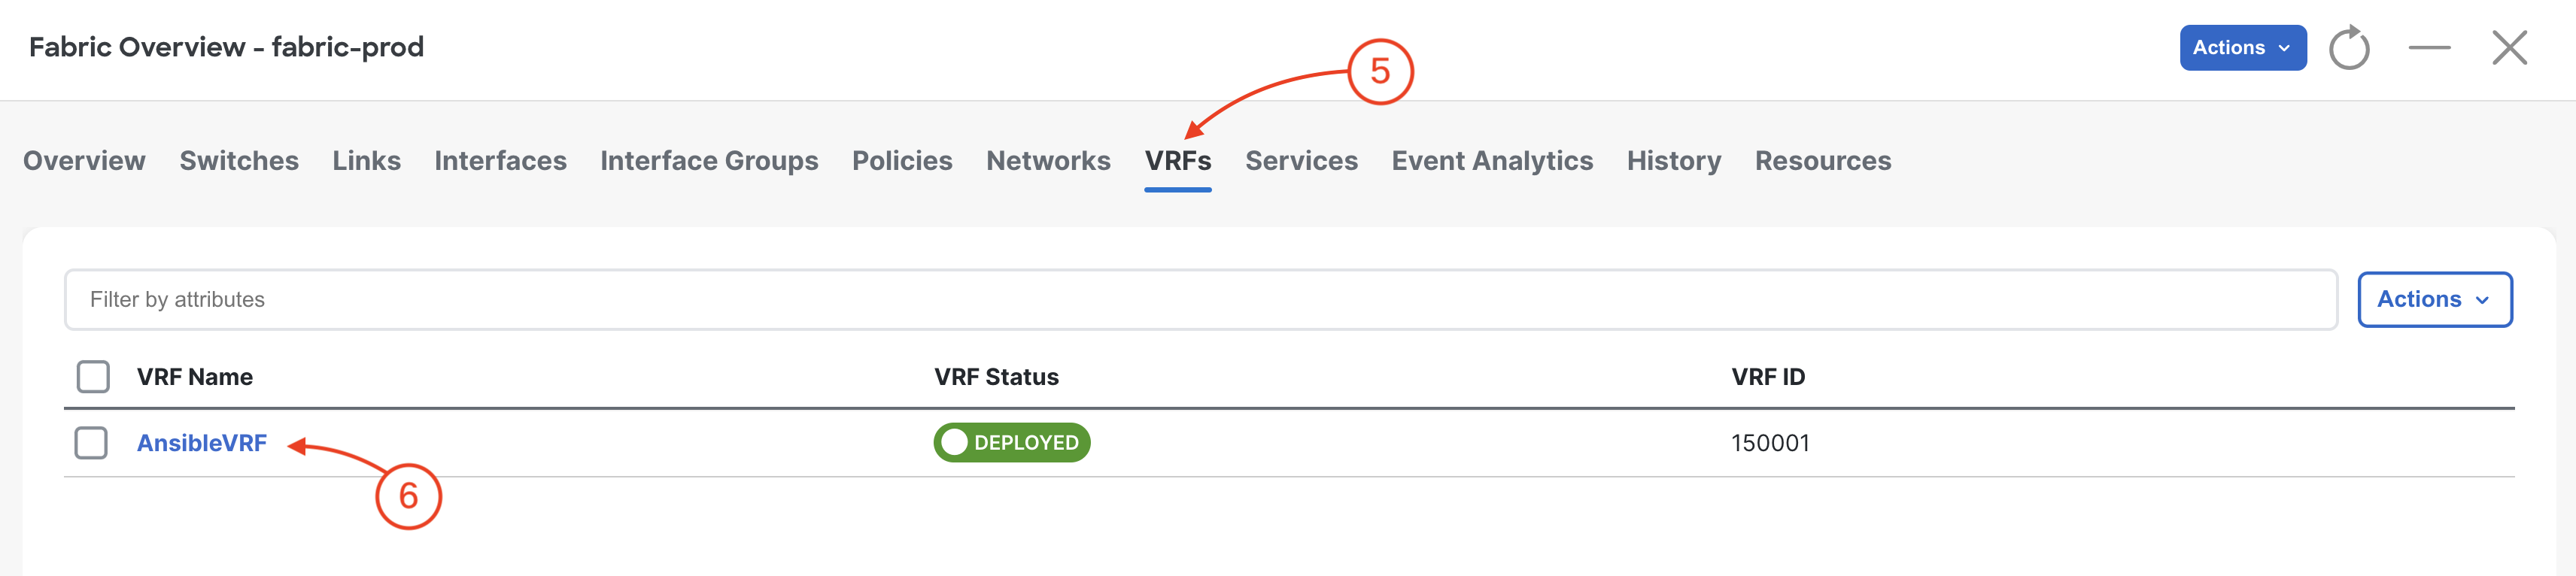Viewport: 2576px width, 576px height.
Task: Close the Fabric Overview panel
Action: click(x=2509, y=48)
